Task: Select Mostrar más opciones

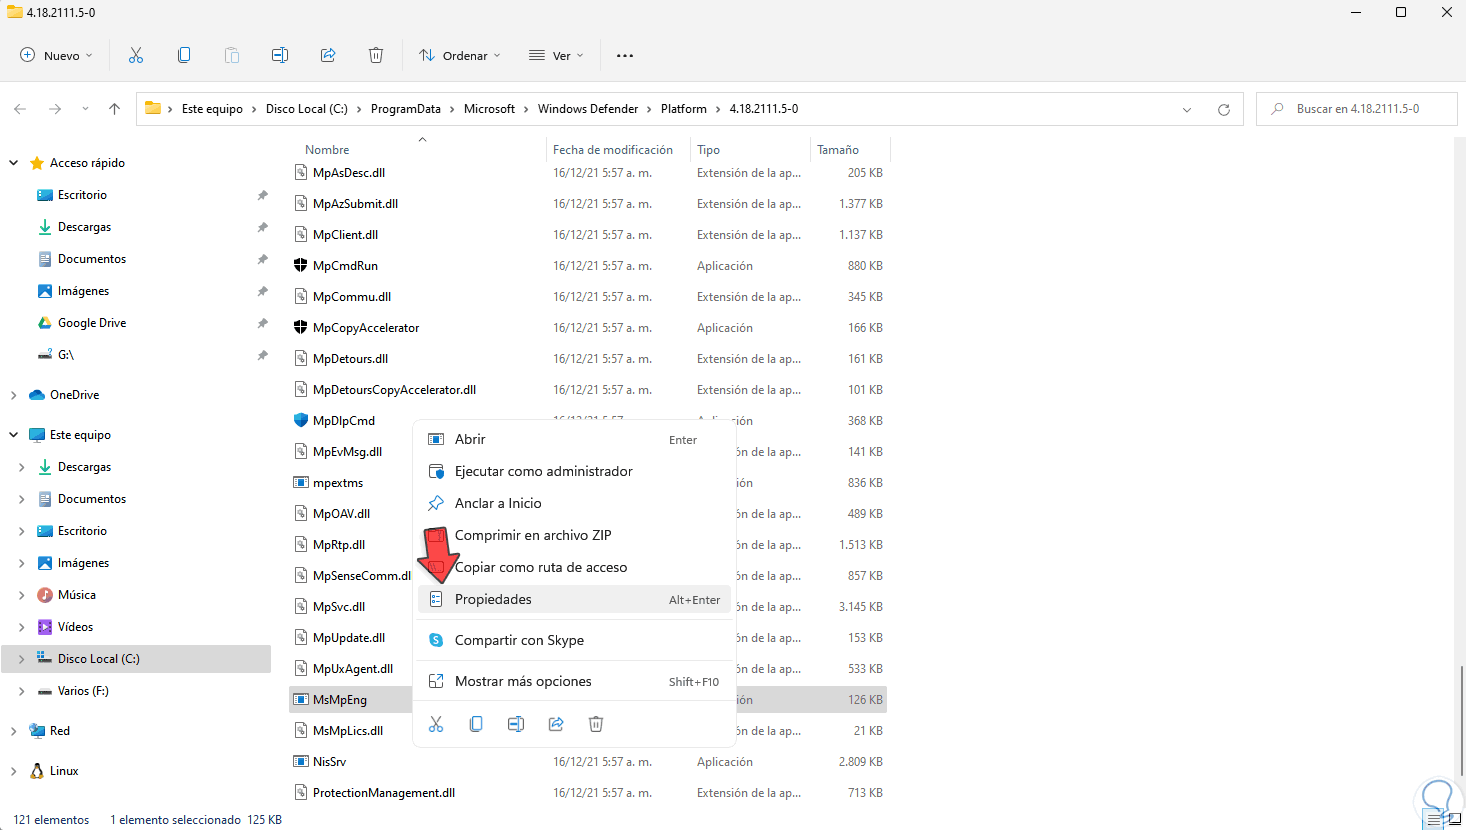Action: coord(573,681)
